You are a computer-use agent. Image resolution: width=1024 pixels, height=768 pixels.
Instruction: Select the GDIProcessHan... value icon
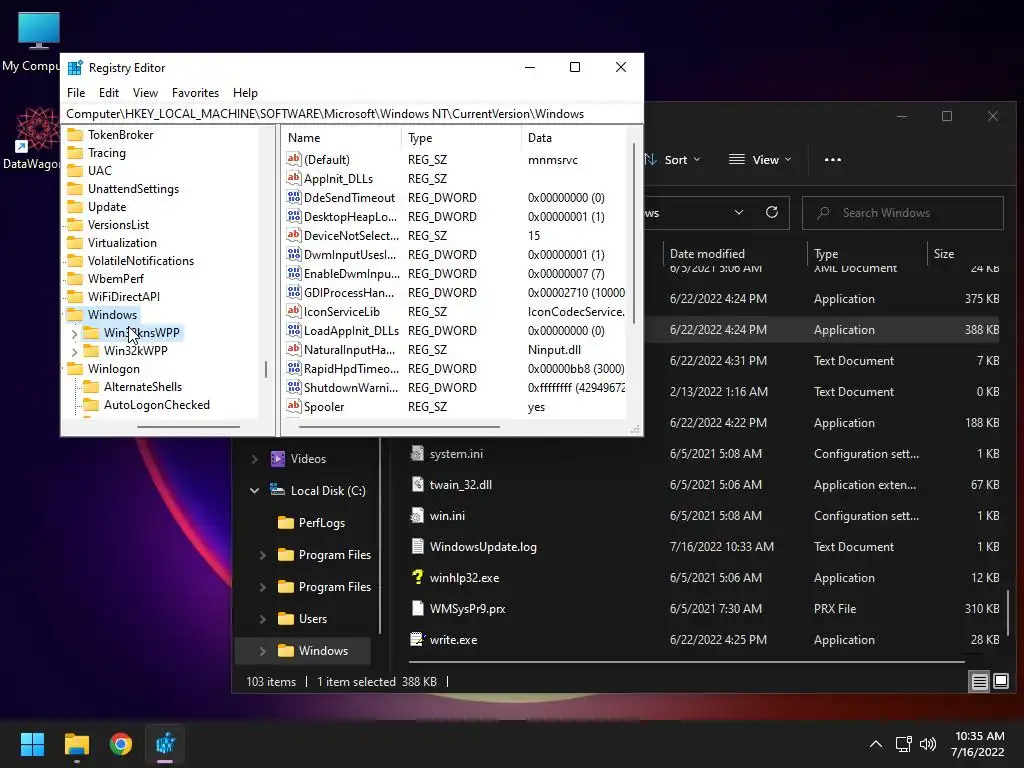tap(294, 293)
